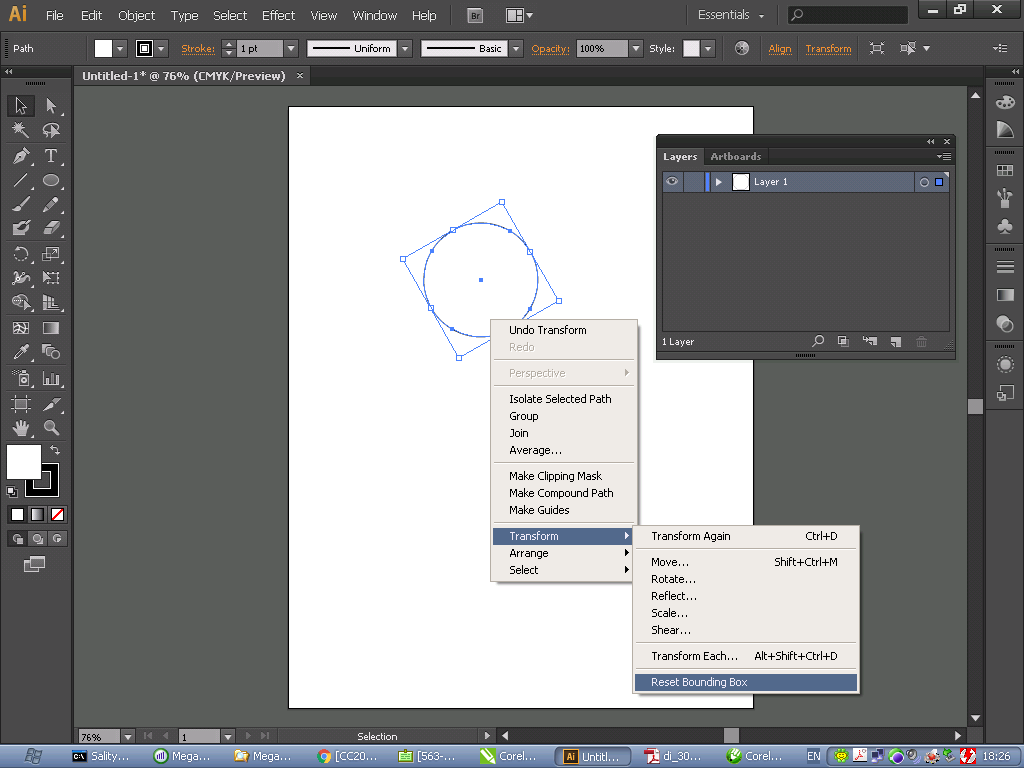The image size is (1024, 768).
Task: Open Adobe Bridge via Br icon
Action: (x=475, y=16)
